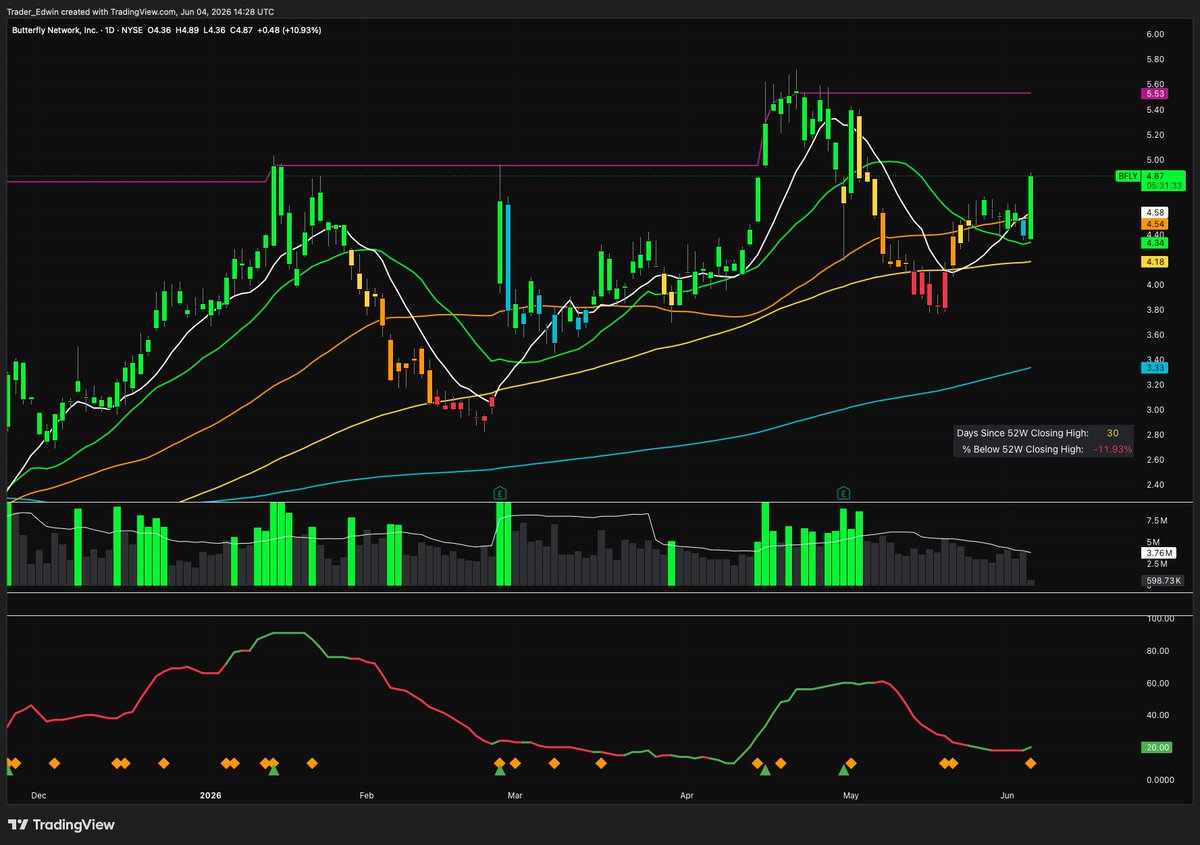Screen dimensions: 1200x845
Task: Select the orange 4.54 moving average label
Action: (x=1156, y=224)
